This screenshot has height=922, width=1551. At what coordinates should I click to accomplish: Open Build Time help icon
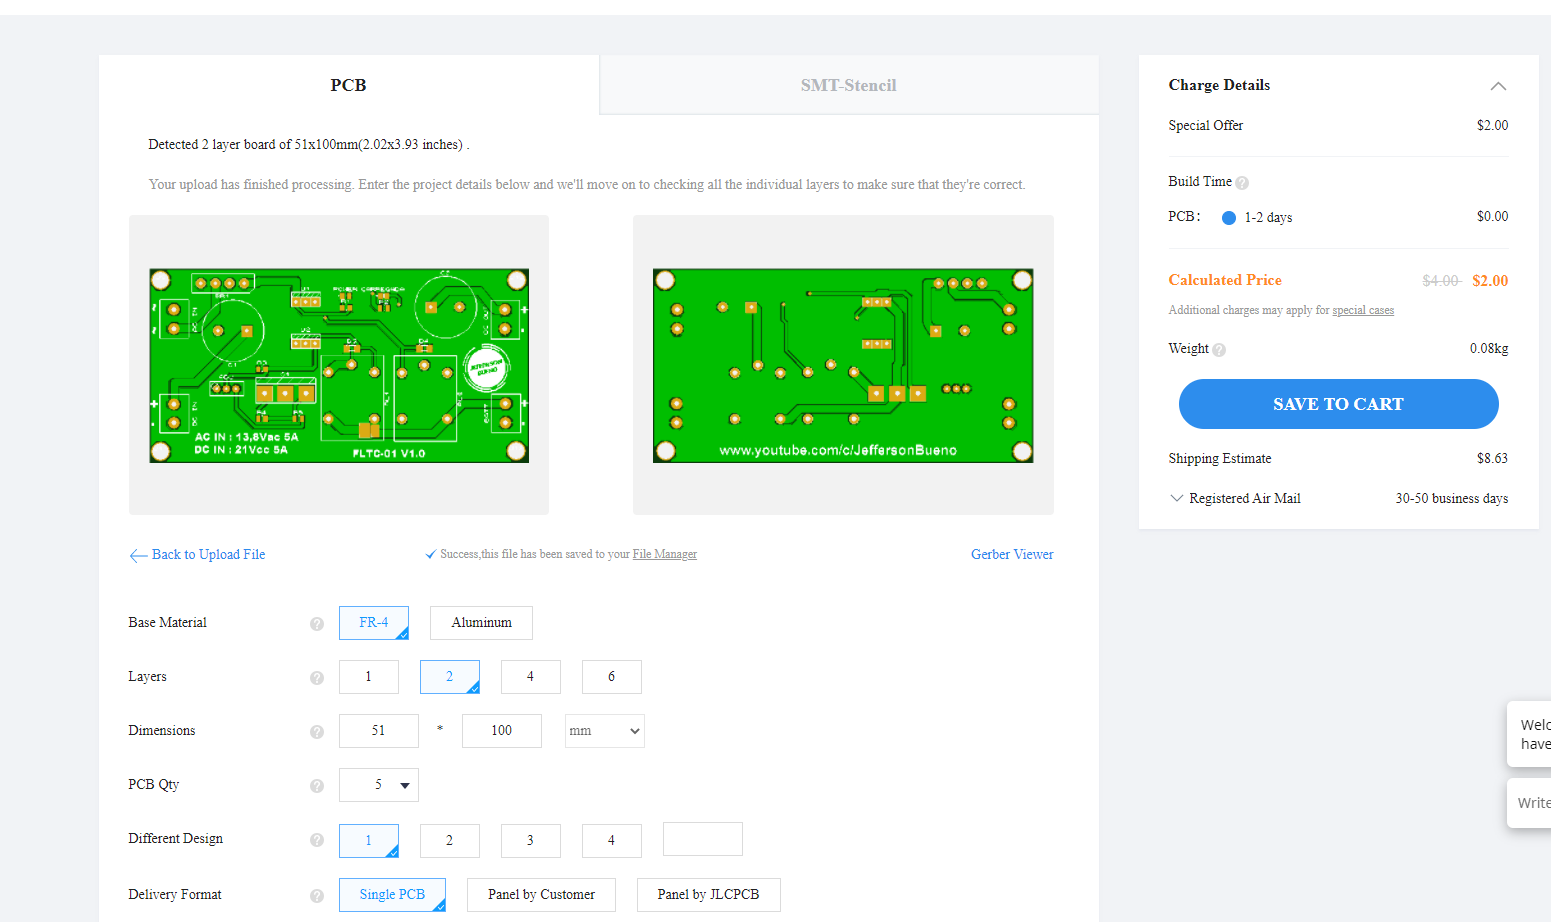point(1242,183)
